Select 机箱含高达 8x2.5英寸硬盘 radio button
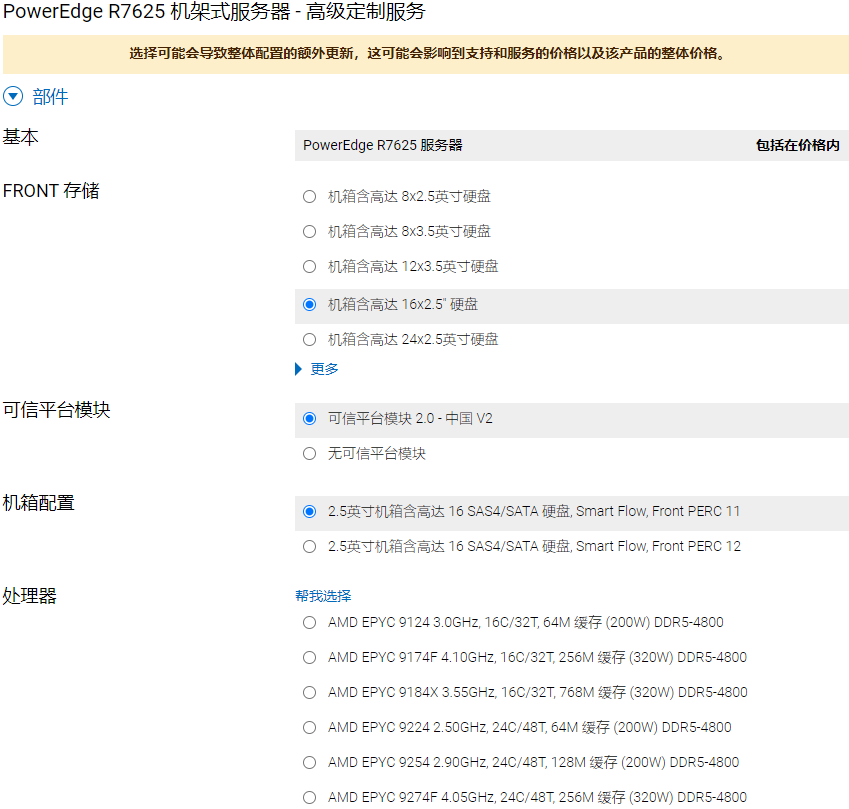Image resolution: width=849 pixels, height=809 pixels. pyautogui.click(x=309, y=197)
